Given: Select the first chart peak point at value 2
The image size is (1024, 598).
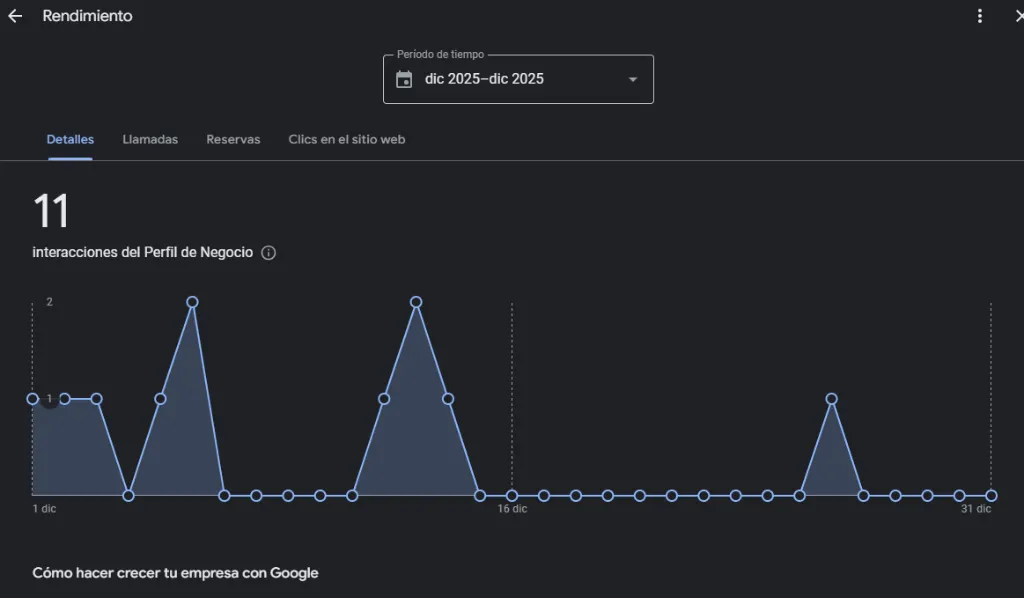Looking at the screenshot, I should point(192,302).
